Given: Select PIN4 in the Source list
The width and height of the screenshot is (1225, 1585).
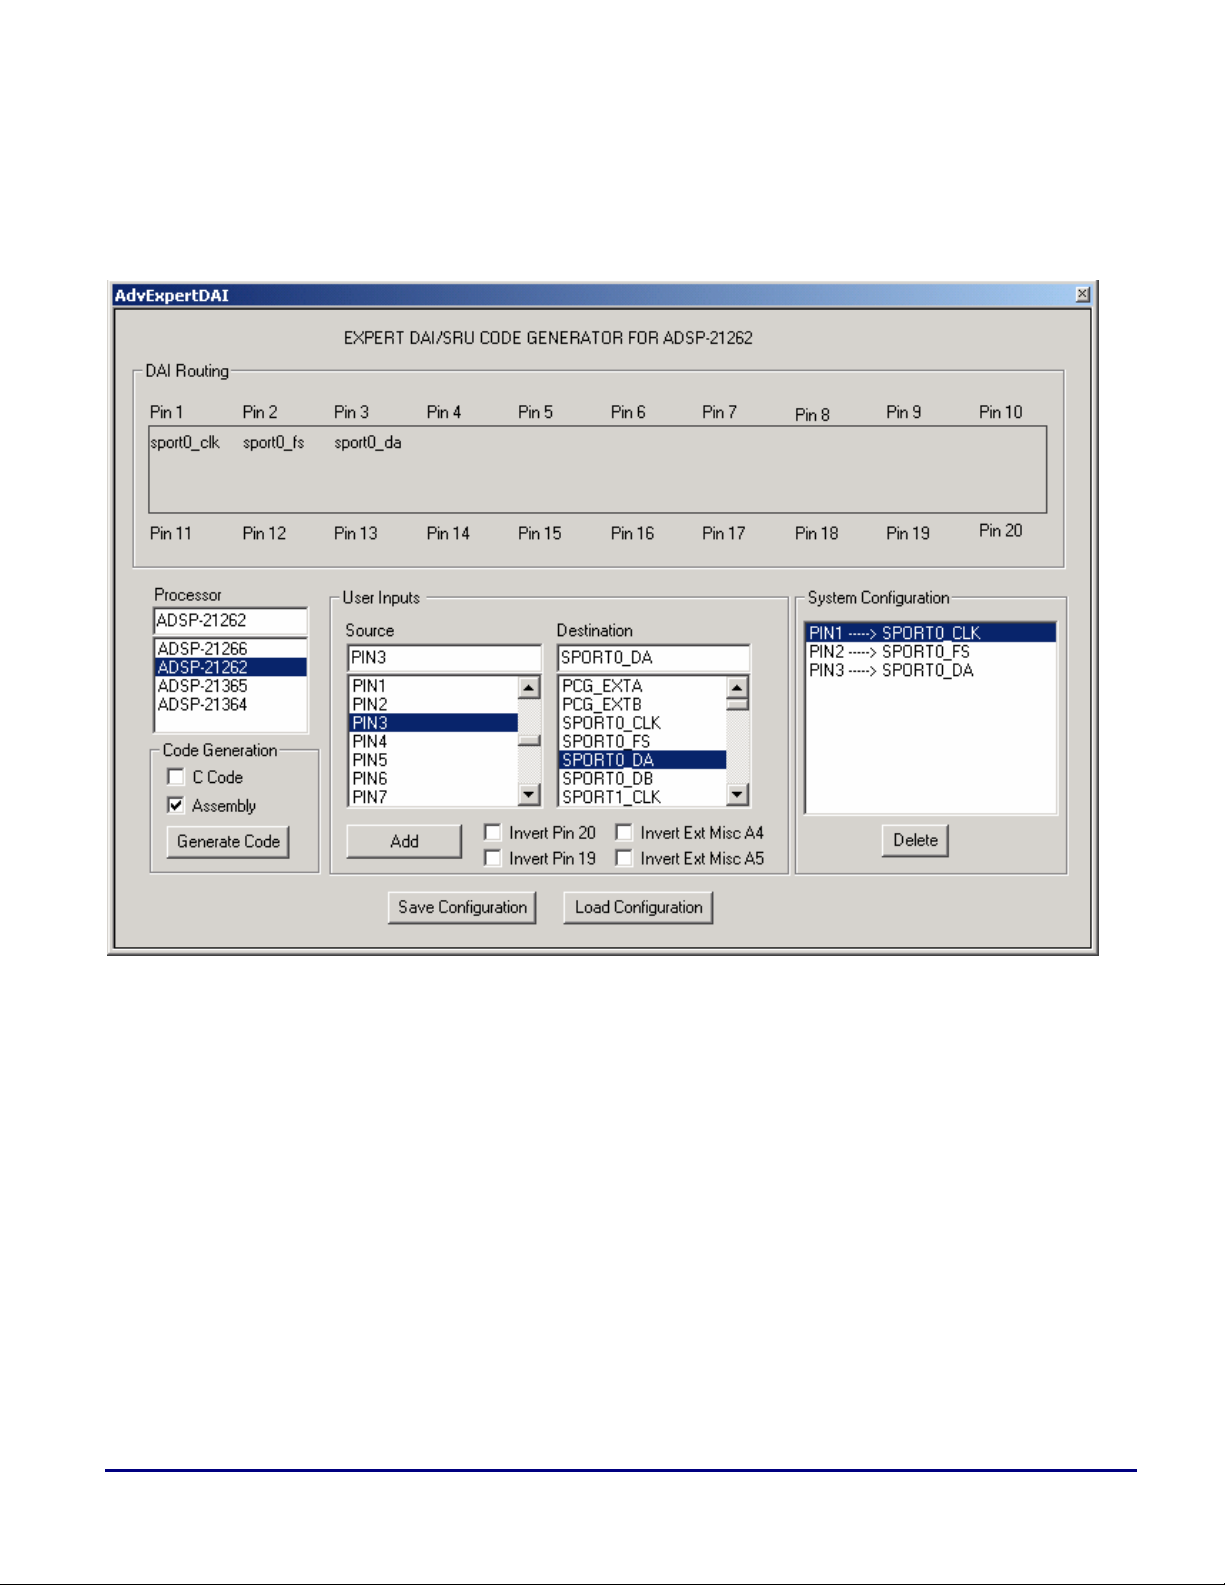Looking at the screenshot, I should tap(434, 741).
